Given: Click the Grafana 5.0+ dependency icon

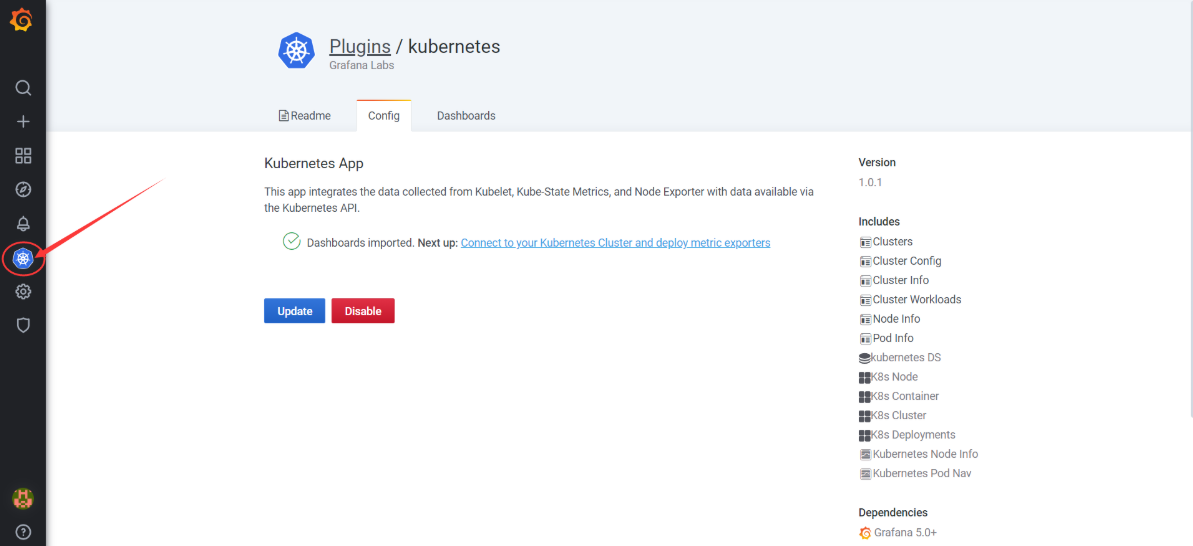Looking at the screenshot, I should pyautogui.click(x=865, y=532).
